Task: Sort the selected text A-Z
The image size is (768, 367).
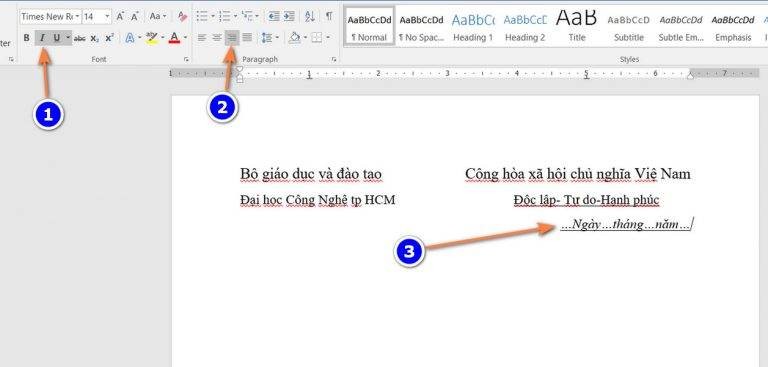Action: click(x=310, y=16)
